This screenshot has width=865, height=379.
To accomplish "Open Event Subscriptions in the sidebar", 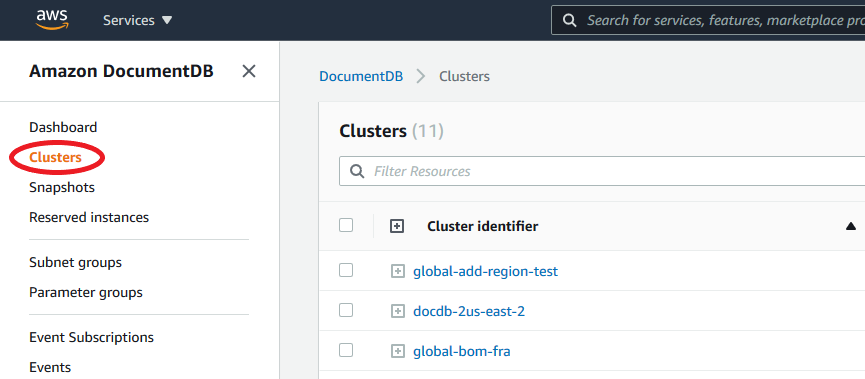I will [92, 337].
